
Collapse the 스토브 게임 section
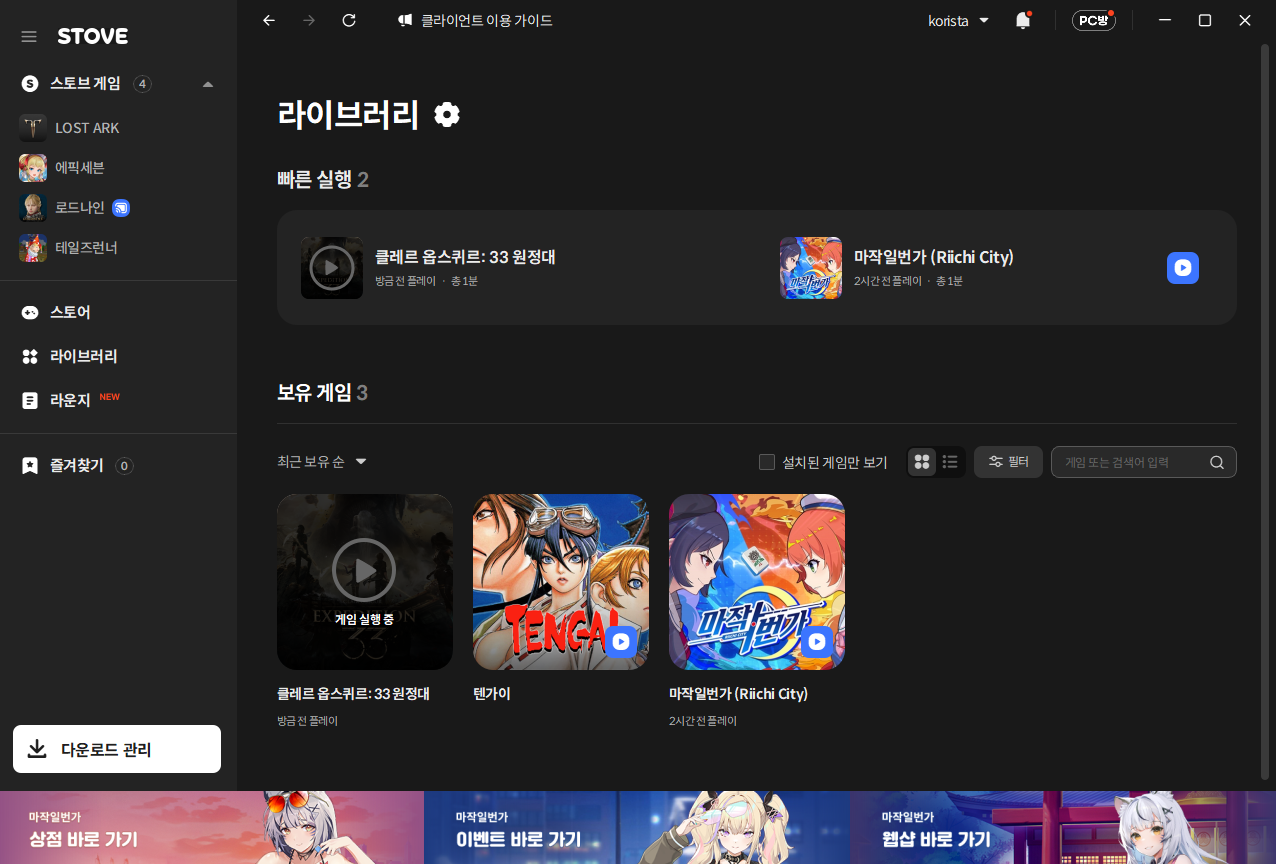point(208,84)
